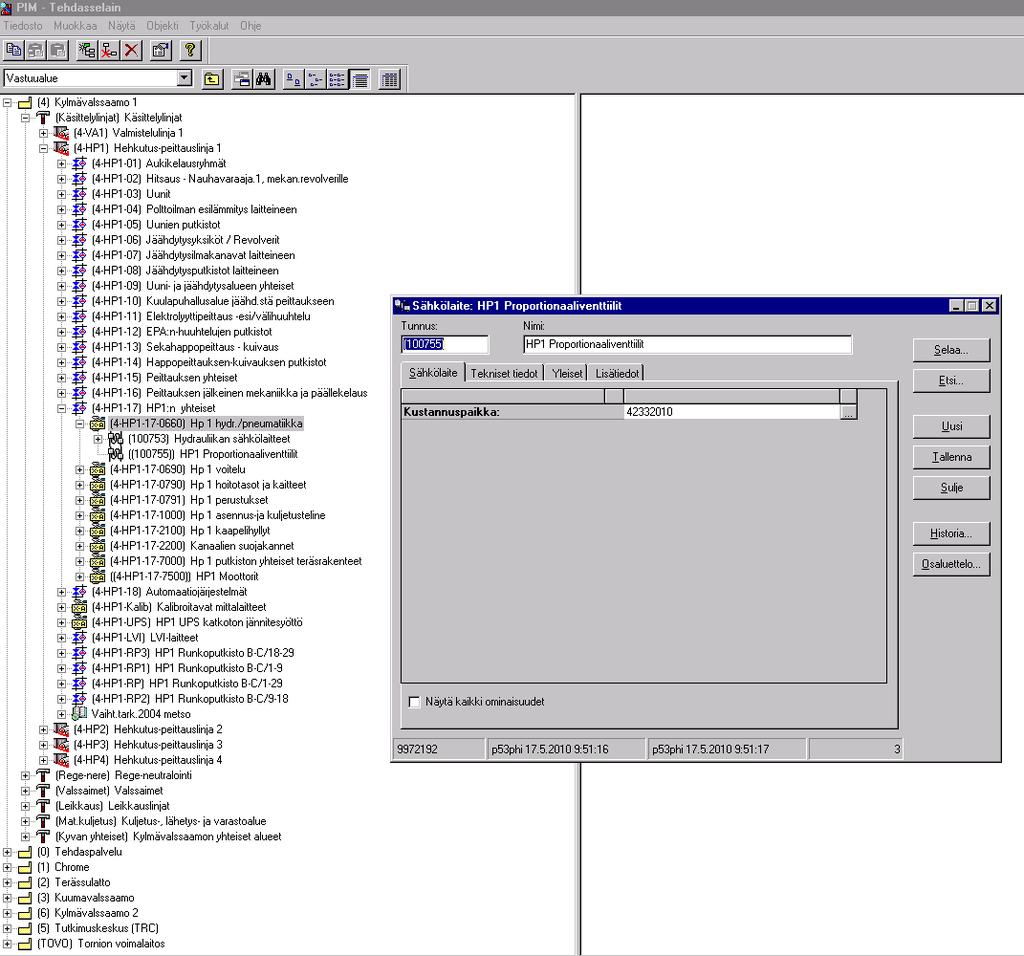Click the Kustannuspaikka value 42332010
Image resolution: width=1024 pixels, height=956 pixels.
[x=731, y=412]
